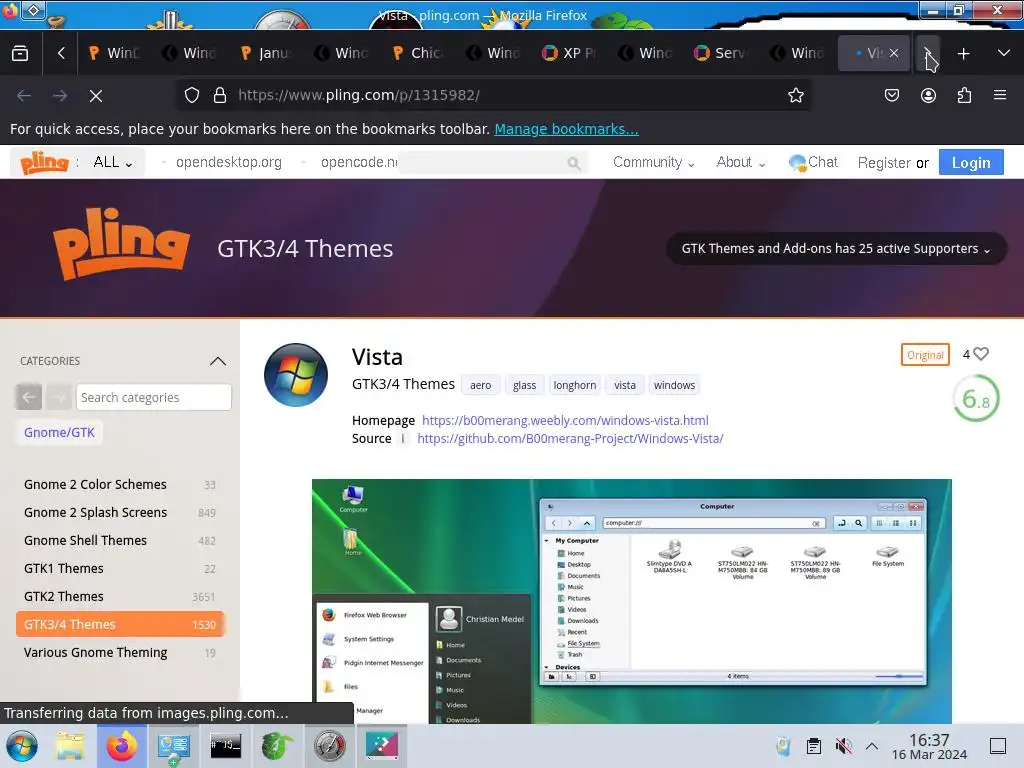This screenshot has height=768, width=1024.
Task: Open Firefox View recent browsing icon
Action: (x=20, y=53)
